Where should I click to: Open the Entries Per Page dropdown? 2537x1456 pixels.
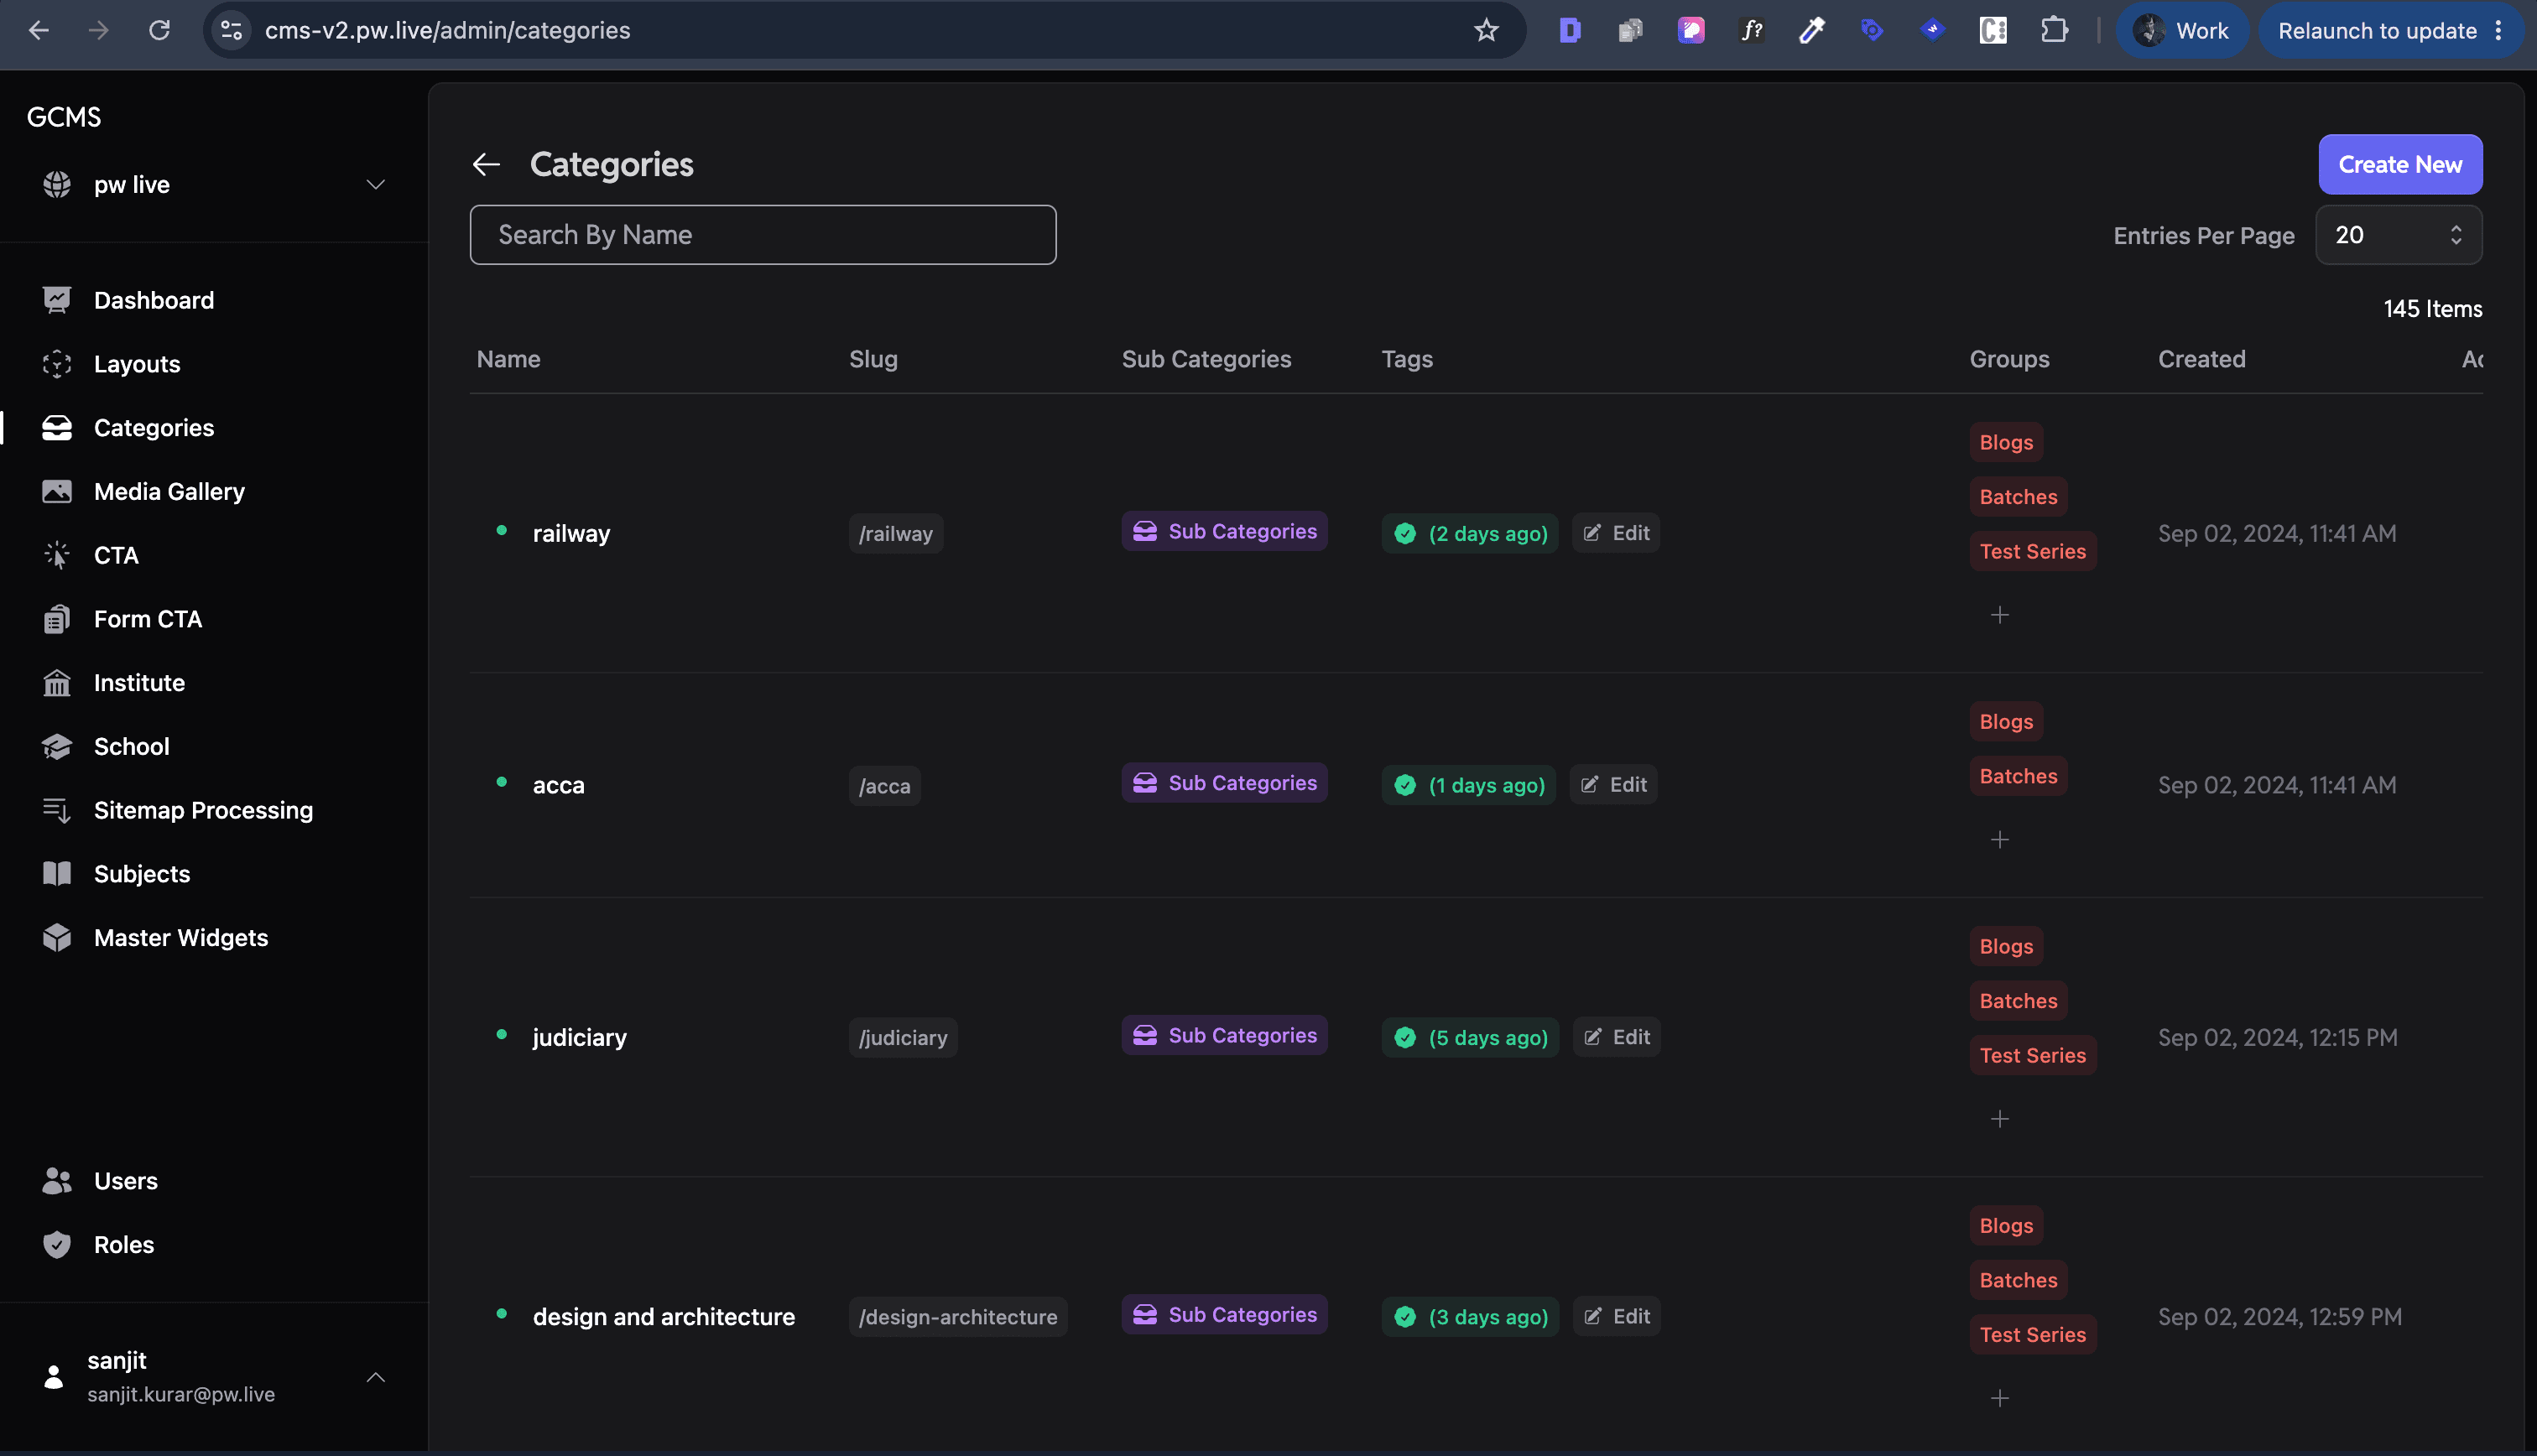tap(2398, 235)
